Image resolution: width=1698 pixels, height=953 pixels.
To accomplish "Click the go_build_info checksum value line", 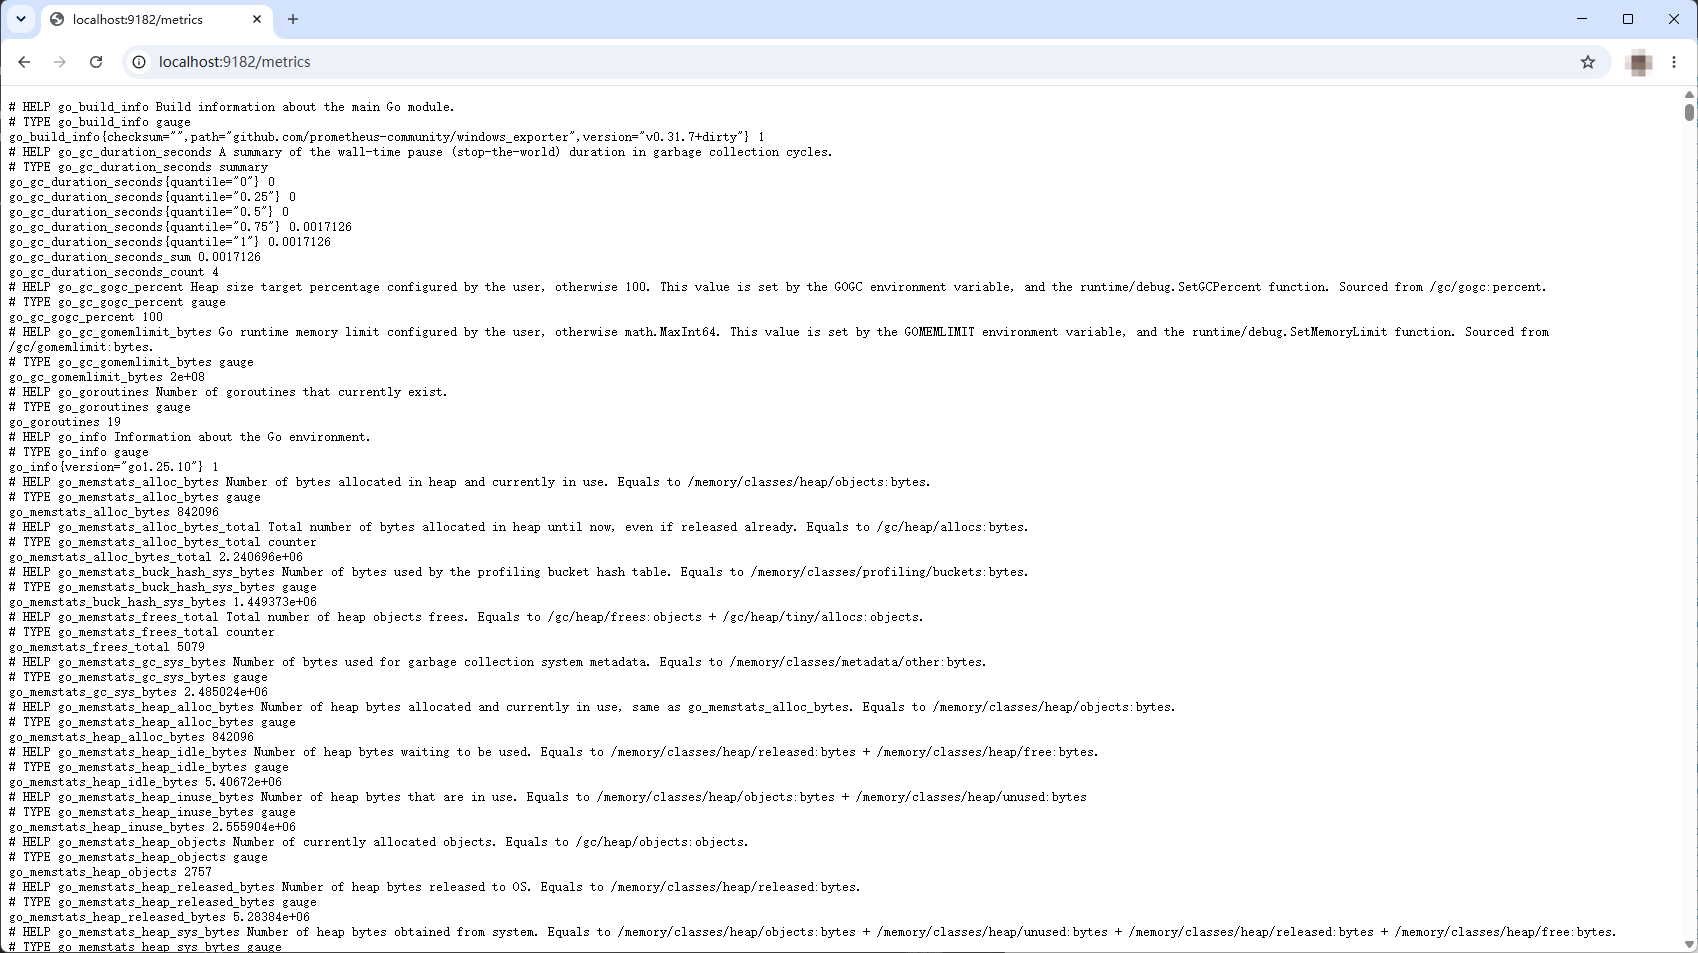I will 387,137.
